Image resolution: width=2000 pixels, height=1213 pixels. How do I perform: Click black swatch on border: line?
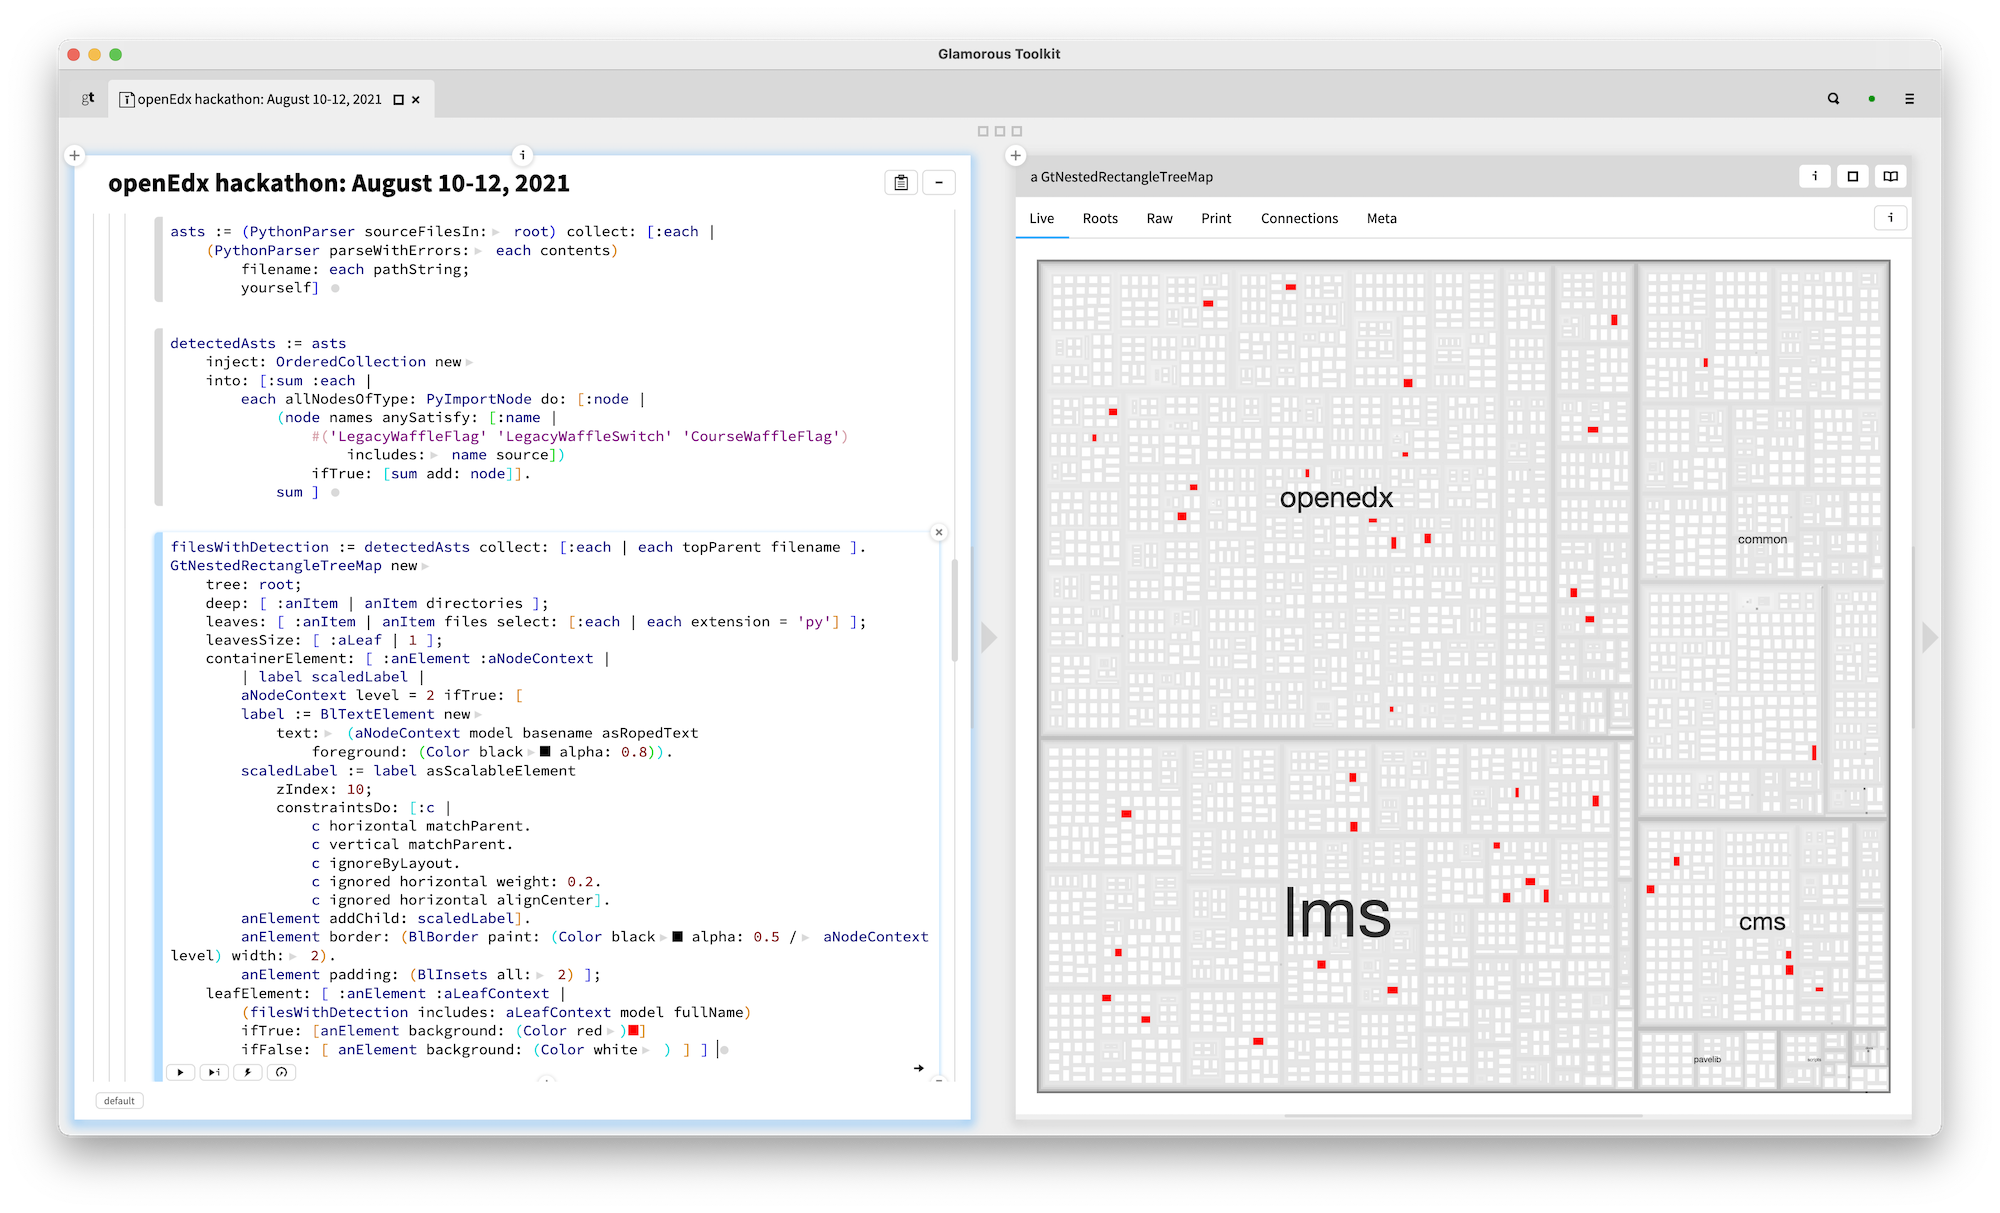click(677, 937)
